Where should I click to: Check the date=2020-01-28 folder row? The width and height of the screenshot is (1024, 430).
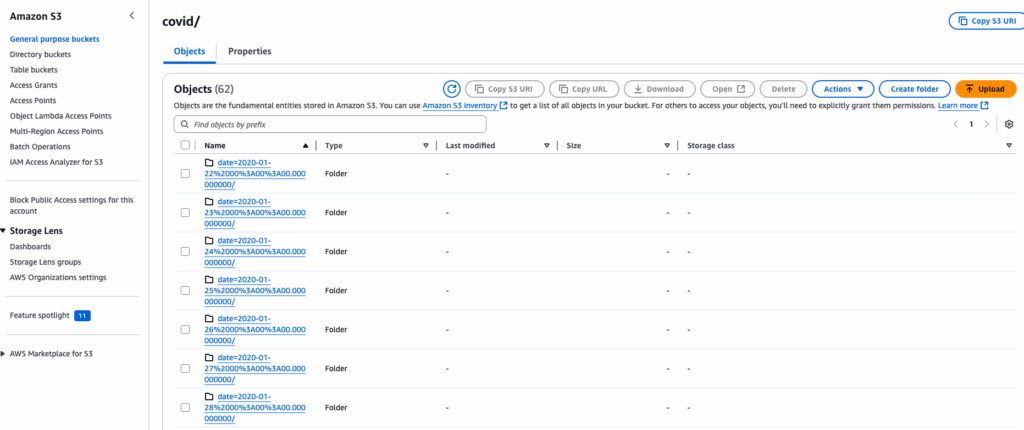pos(185,407)
